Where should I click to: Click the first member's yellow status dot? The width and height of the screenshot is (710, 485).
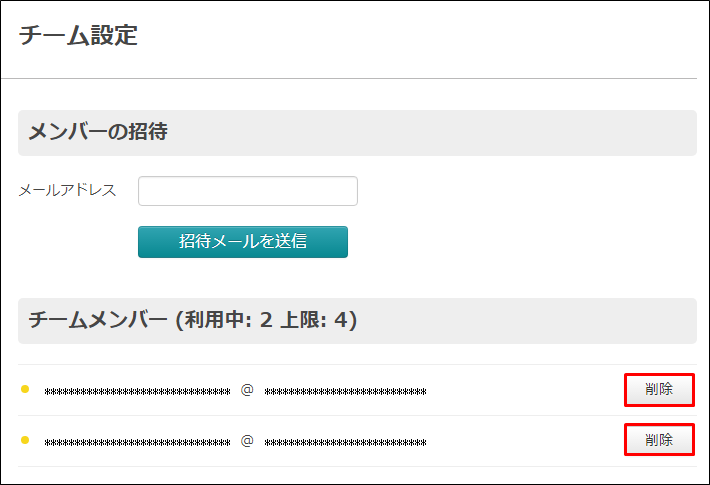25,389
